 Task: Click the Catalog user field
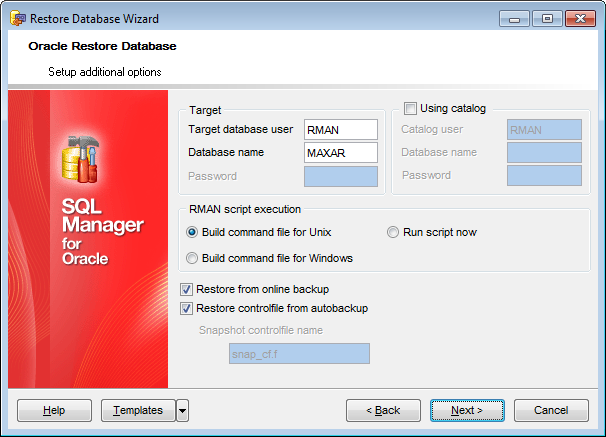(x=544, y=129)
